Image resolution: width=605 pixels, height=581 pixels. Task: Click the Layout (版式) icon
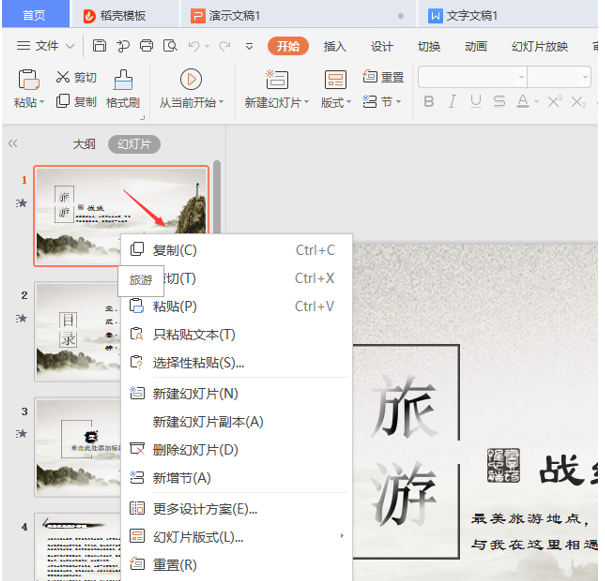click(x=335, y=80)
